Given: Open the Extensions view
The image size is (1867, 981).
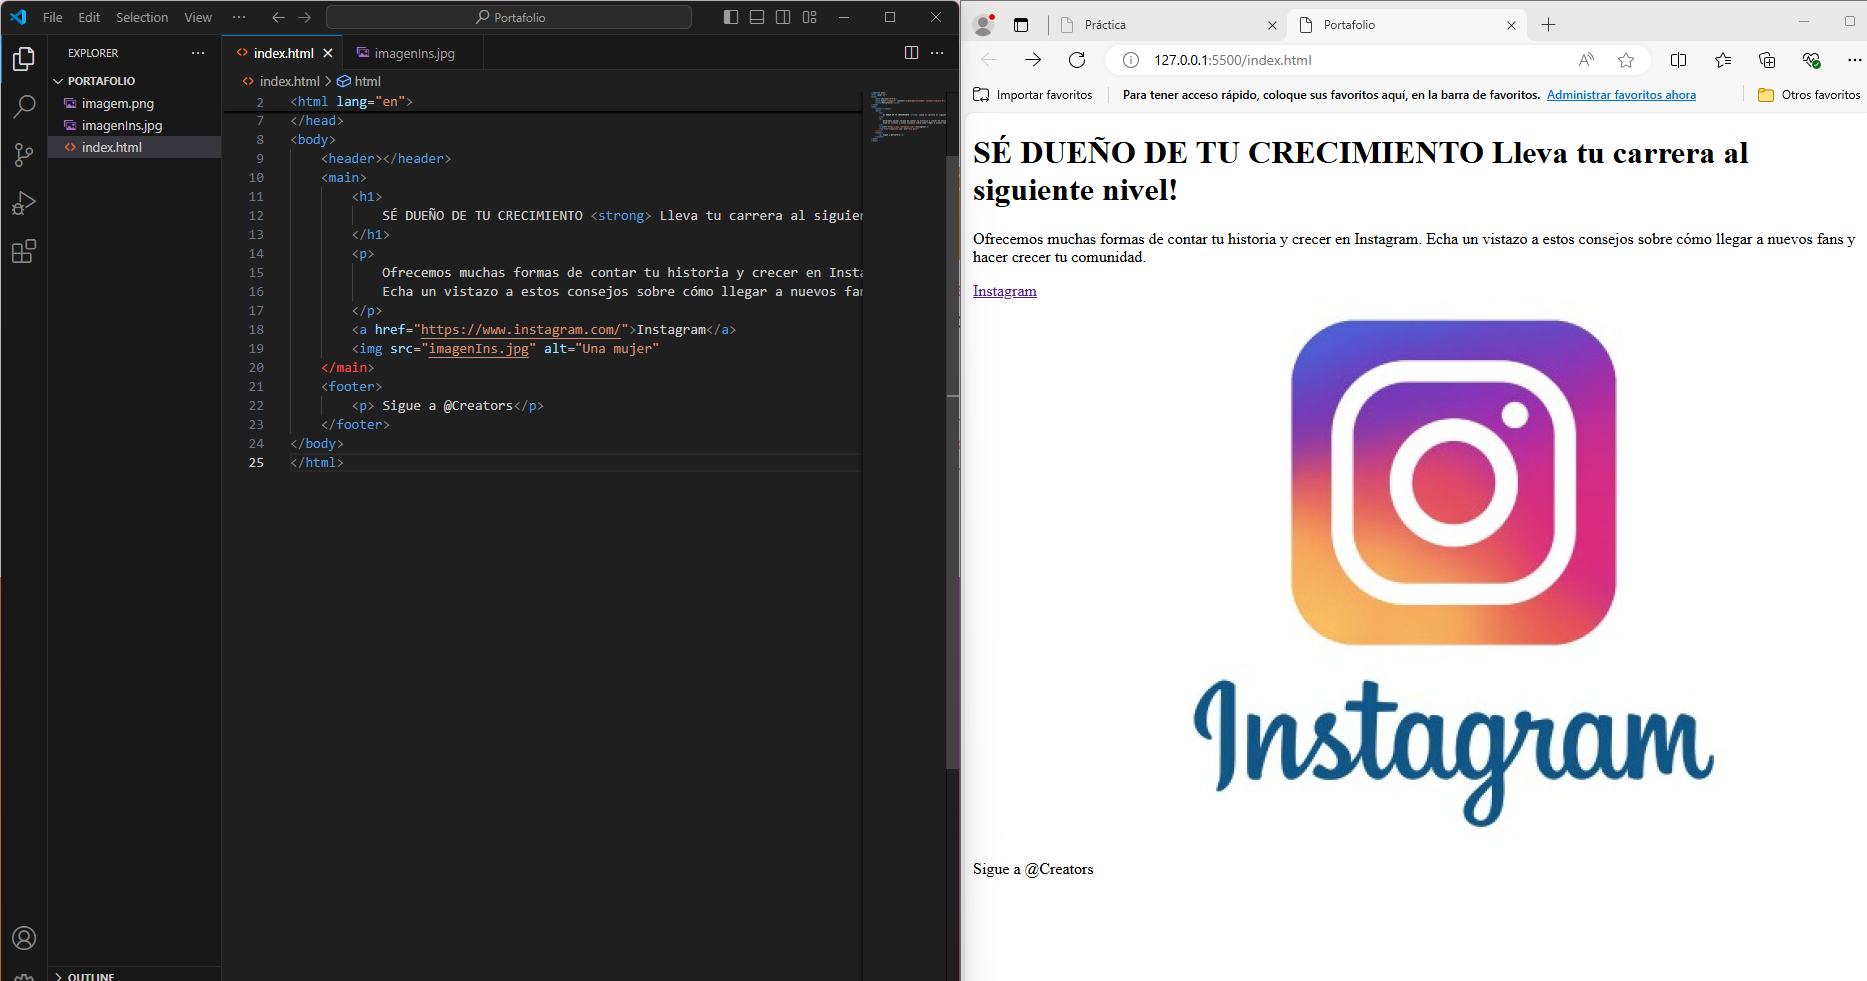Looking at the screenshot, I should click(24, 251).
